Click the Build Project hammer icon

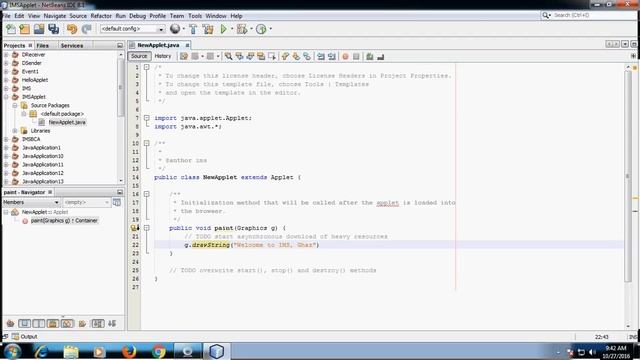(193, 29)
